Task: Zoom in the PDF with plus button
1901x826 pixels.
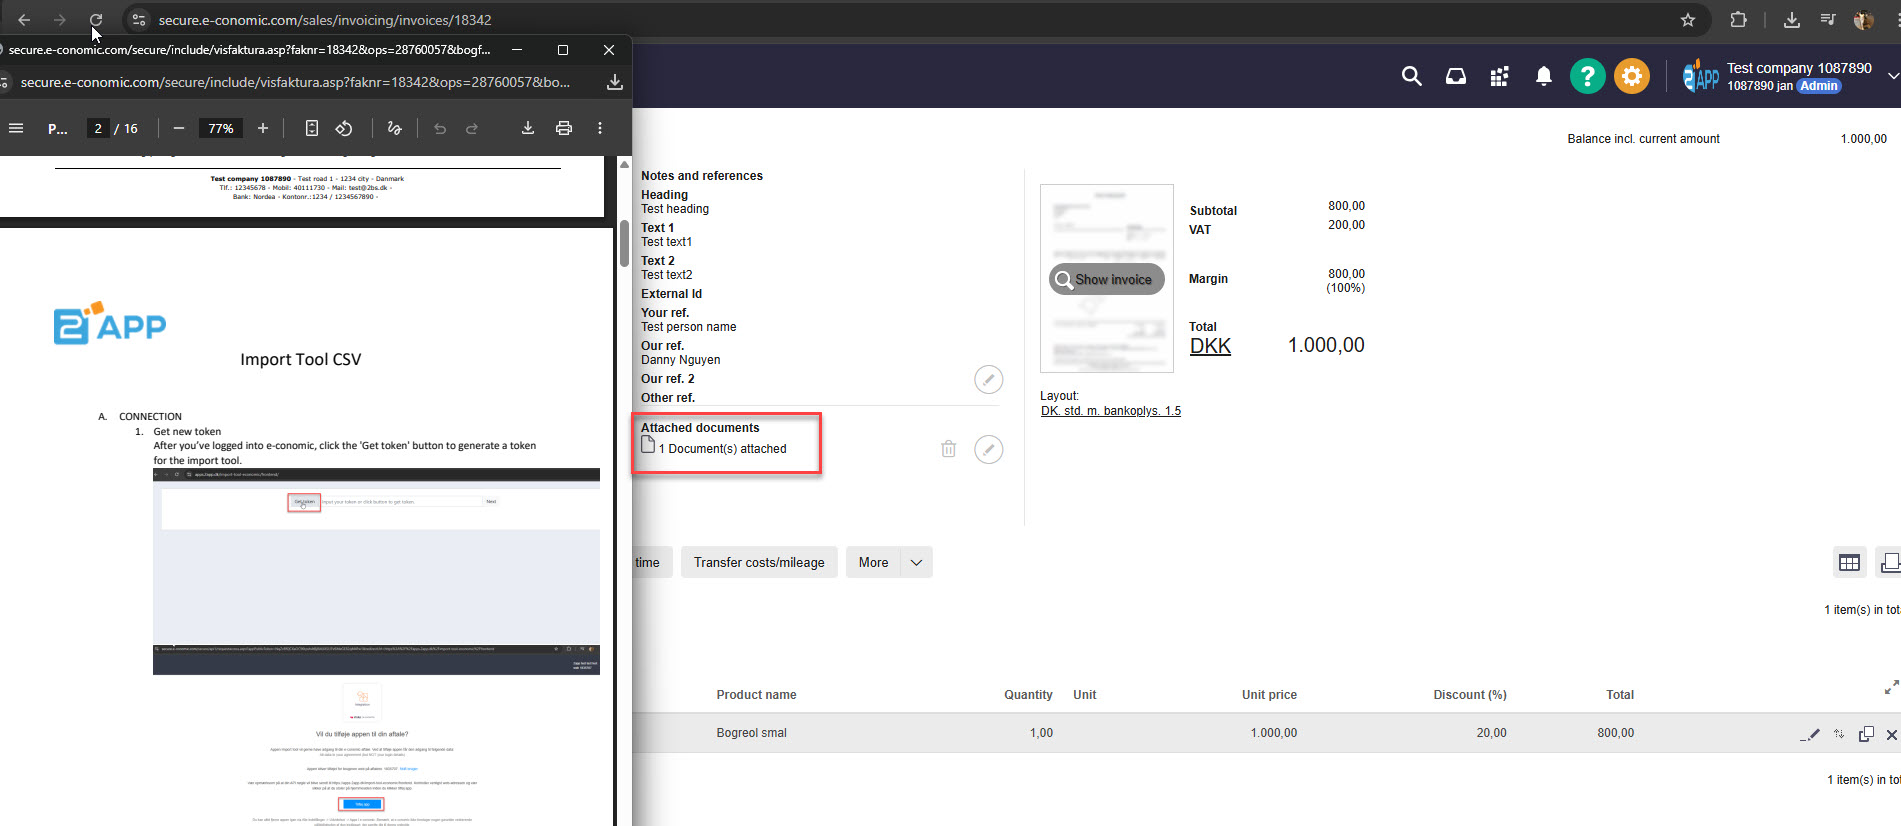Action: pyautogui.click(x=263, y=128)
